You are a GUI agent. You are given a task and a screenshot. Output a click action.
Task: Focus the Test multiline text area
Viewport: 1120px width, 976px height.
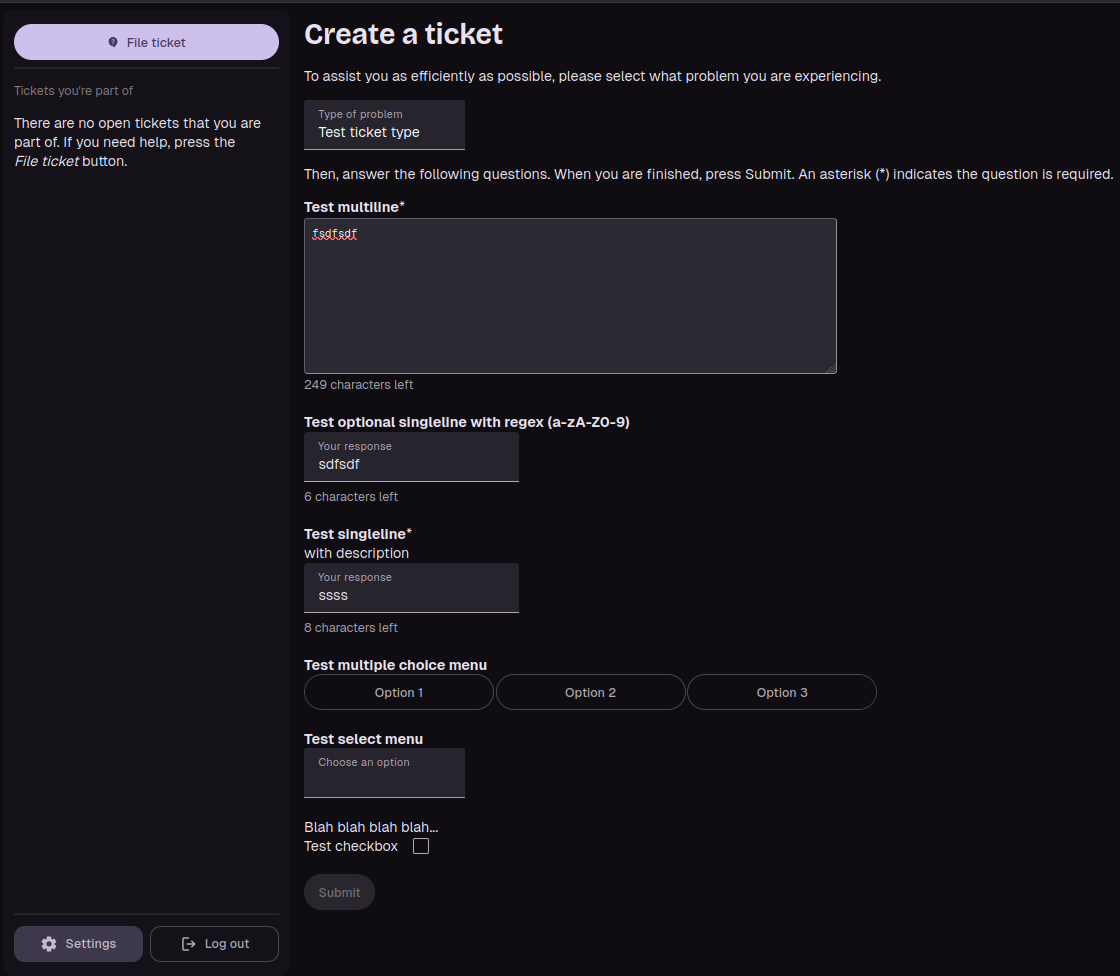[x=570, y=300]
